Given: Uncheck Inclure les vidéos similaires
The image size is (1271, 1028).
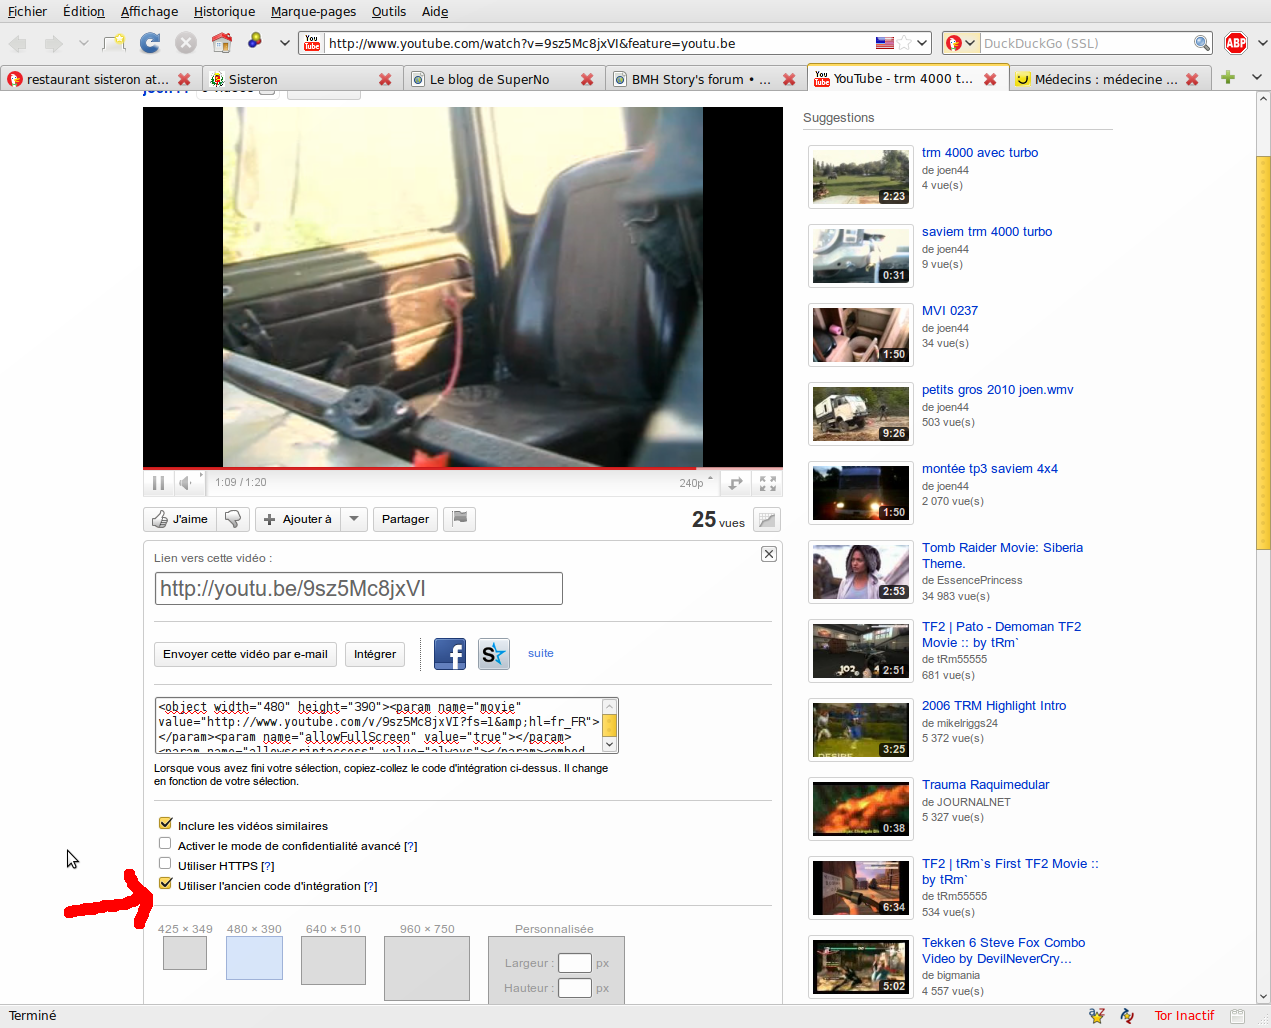Looking at the screenshot, I should pyautogui.click(x=166, y=824).
